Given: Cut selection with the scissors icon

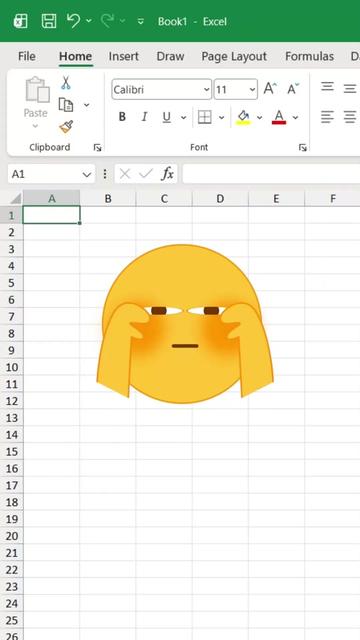Looking at the screenshot, I should coord(65,83).
